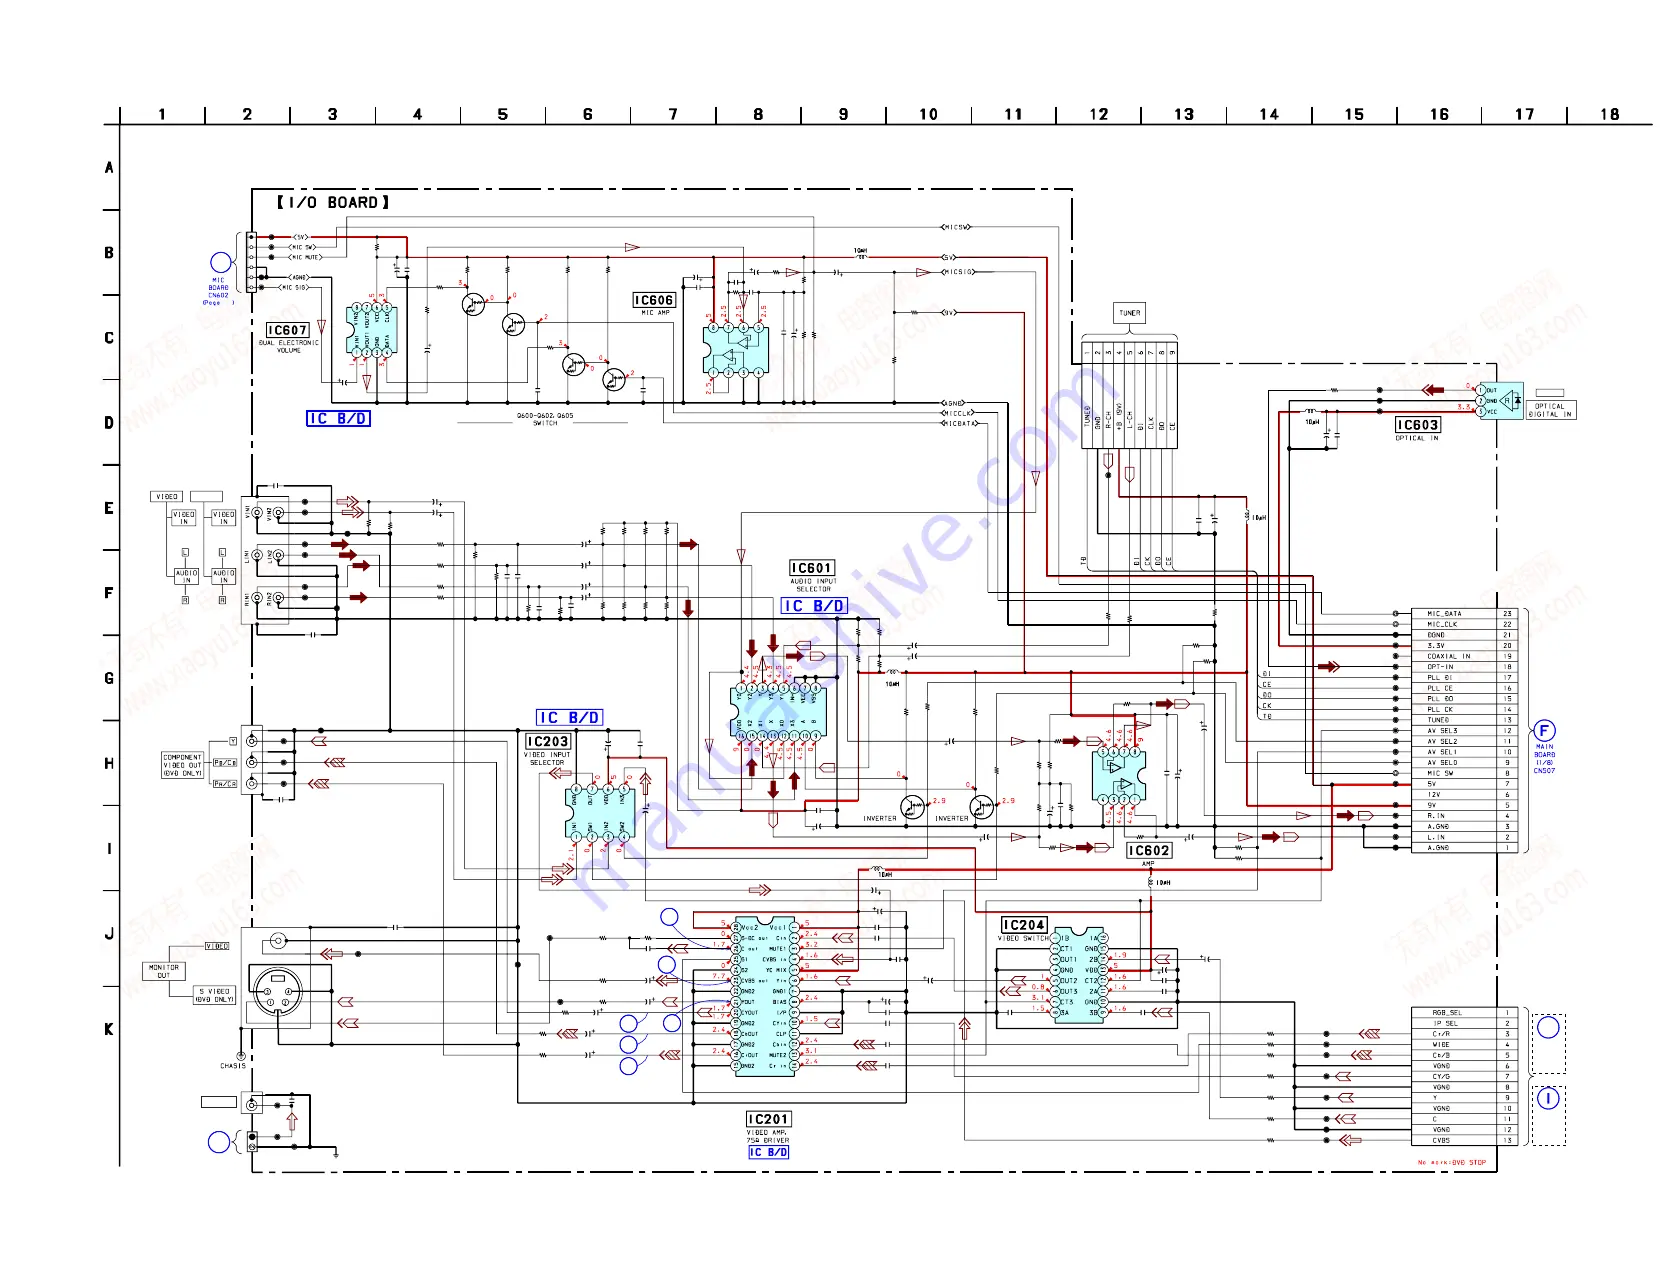This screenshot has width=1680, height=1263.
Task: Click the left INVERTER transistor symbol
Action: [912, 807]
